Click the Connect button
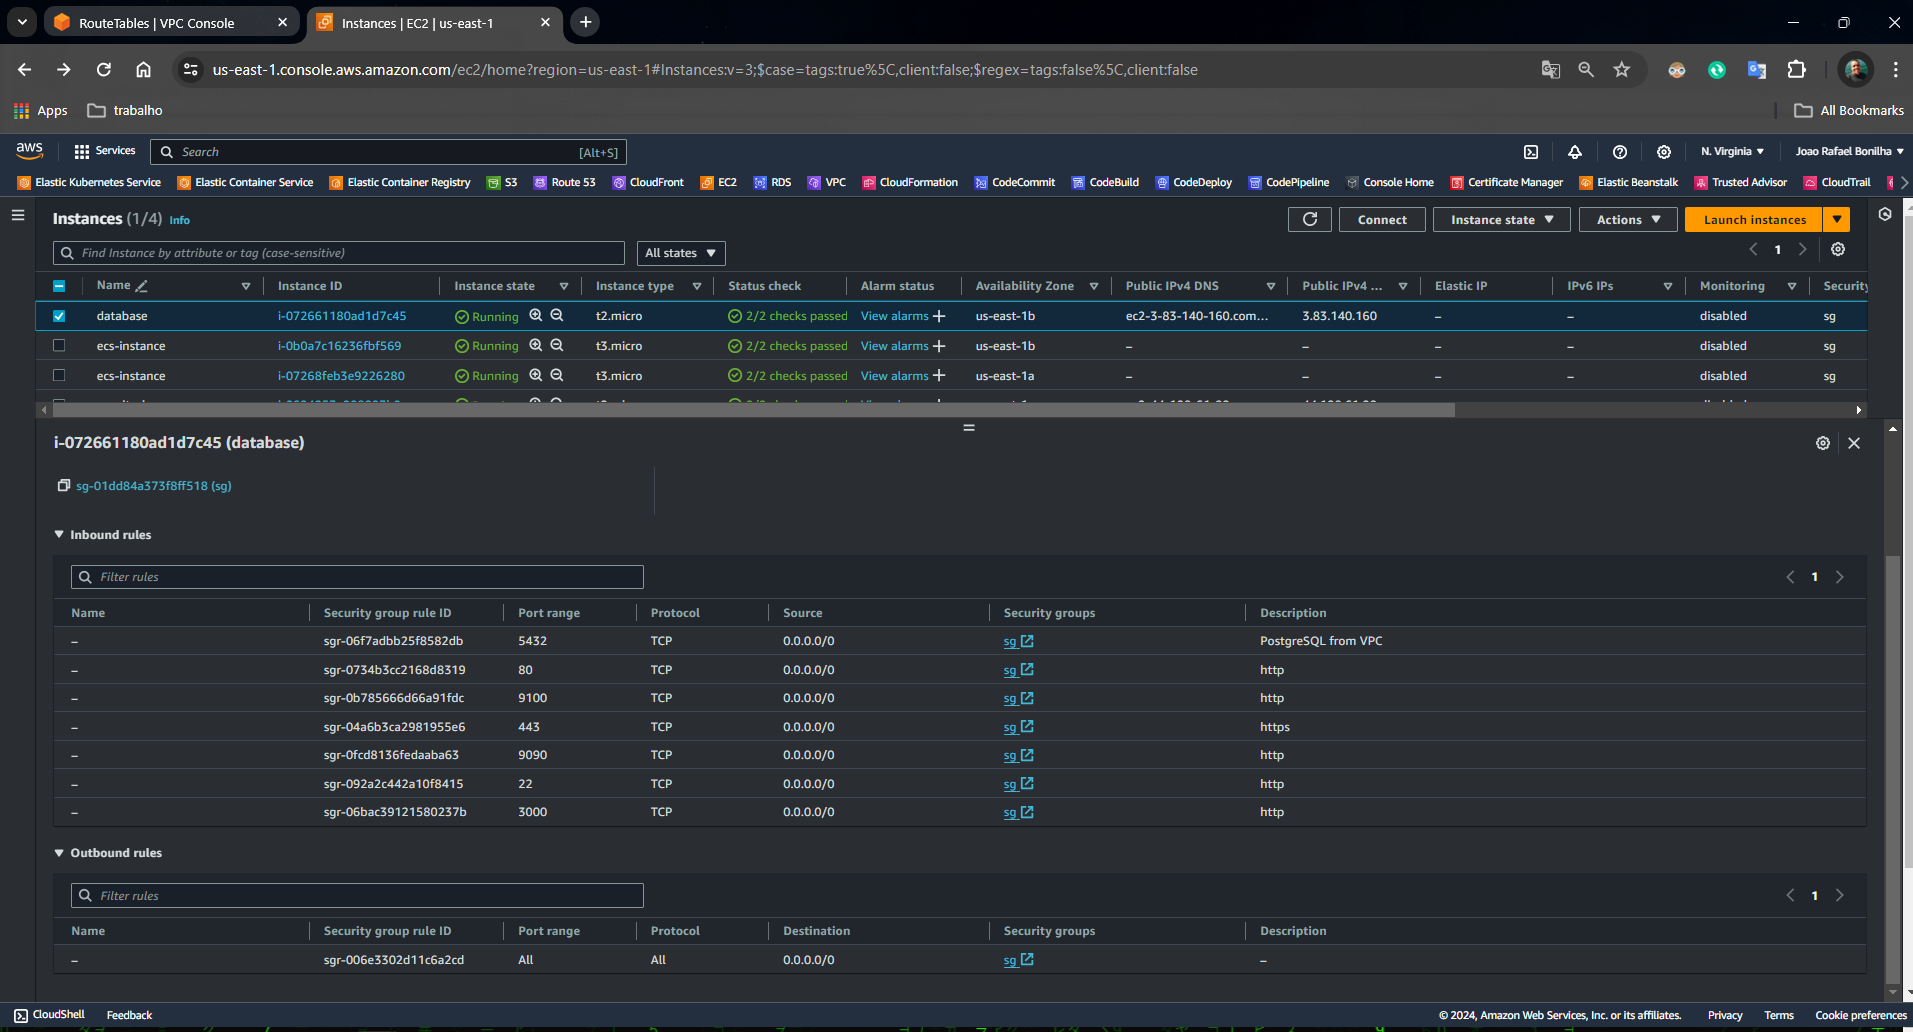 1382,219
